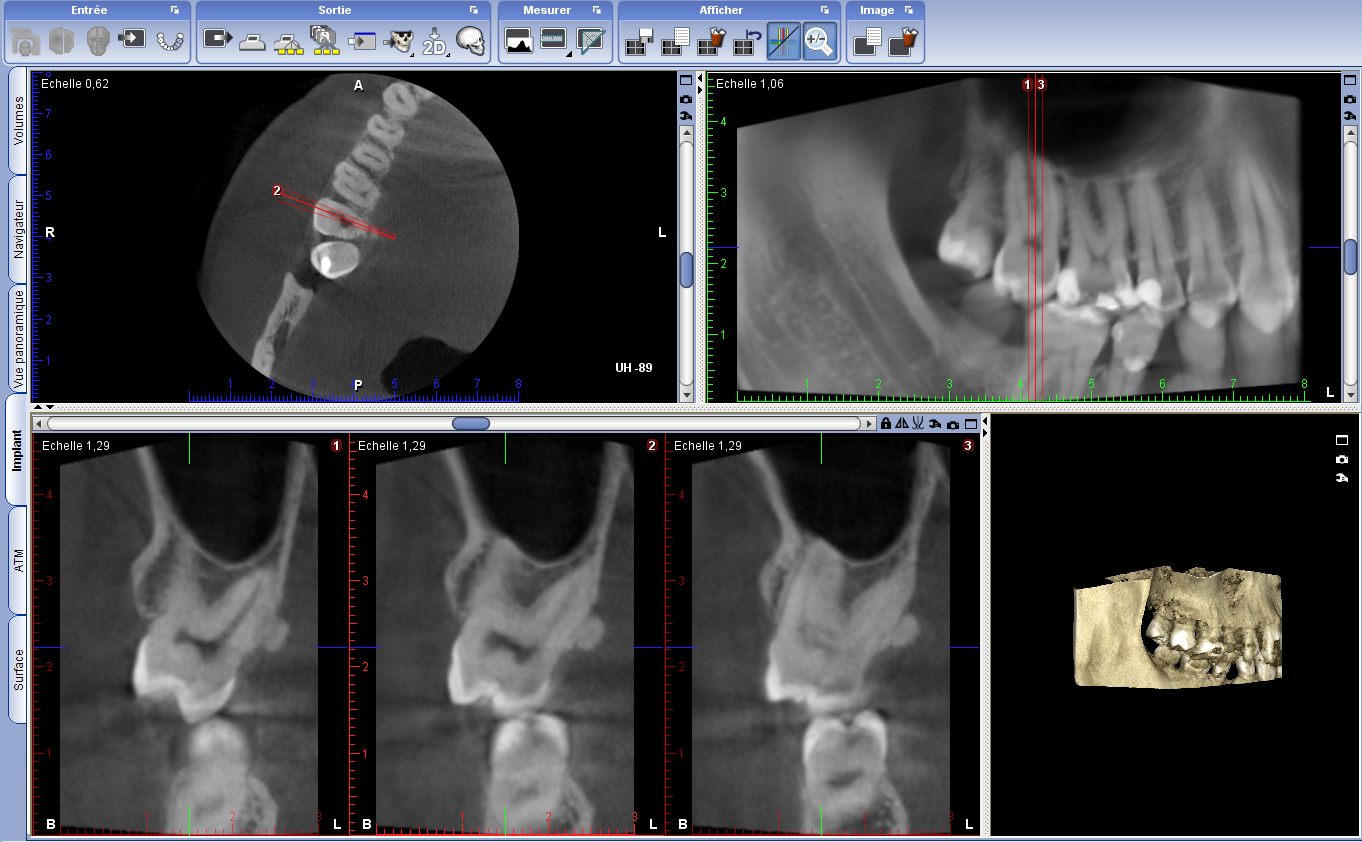Maximize the panoramic view panel

[1350, 81]
